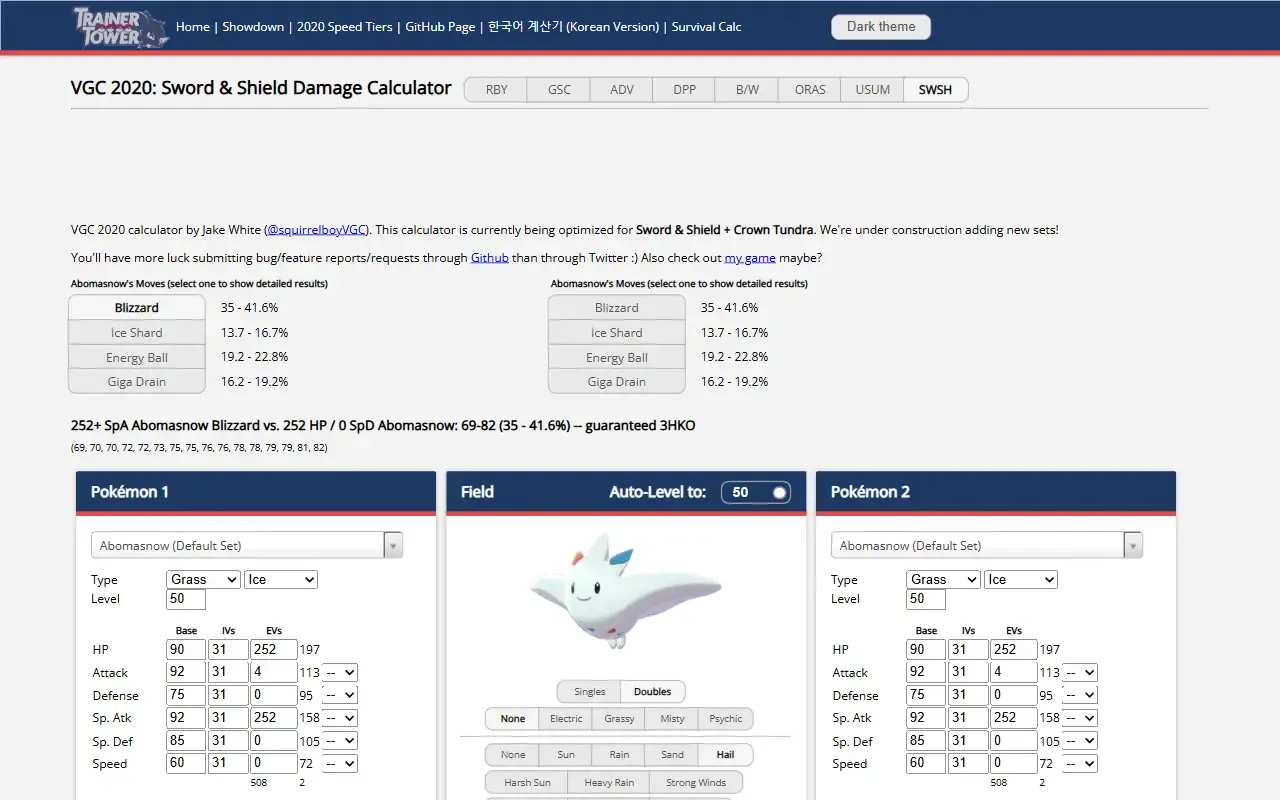Select Singles battle format
This screenshot has width=1280, height=800.
[x=589, y=692]
